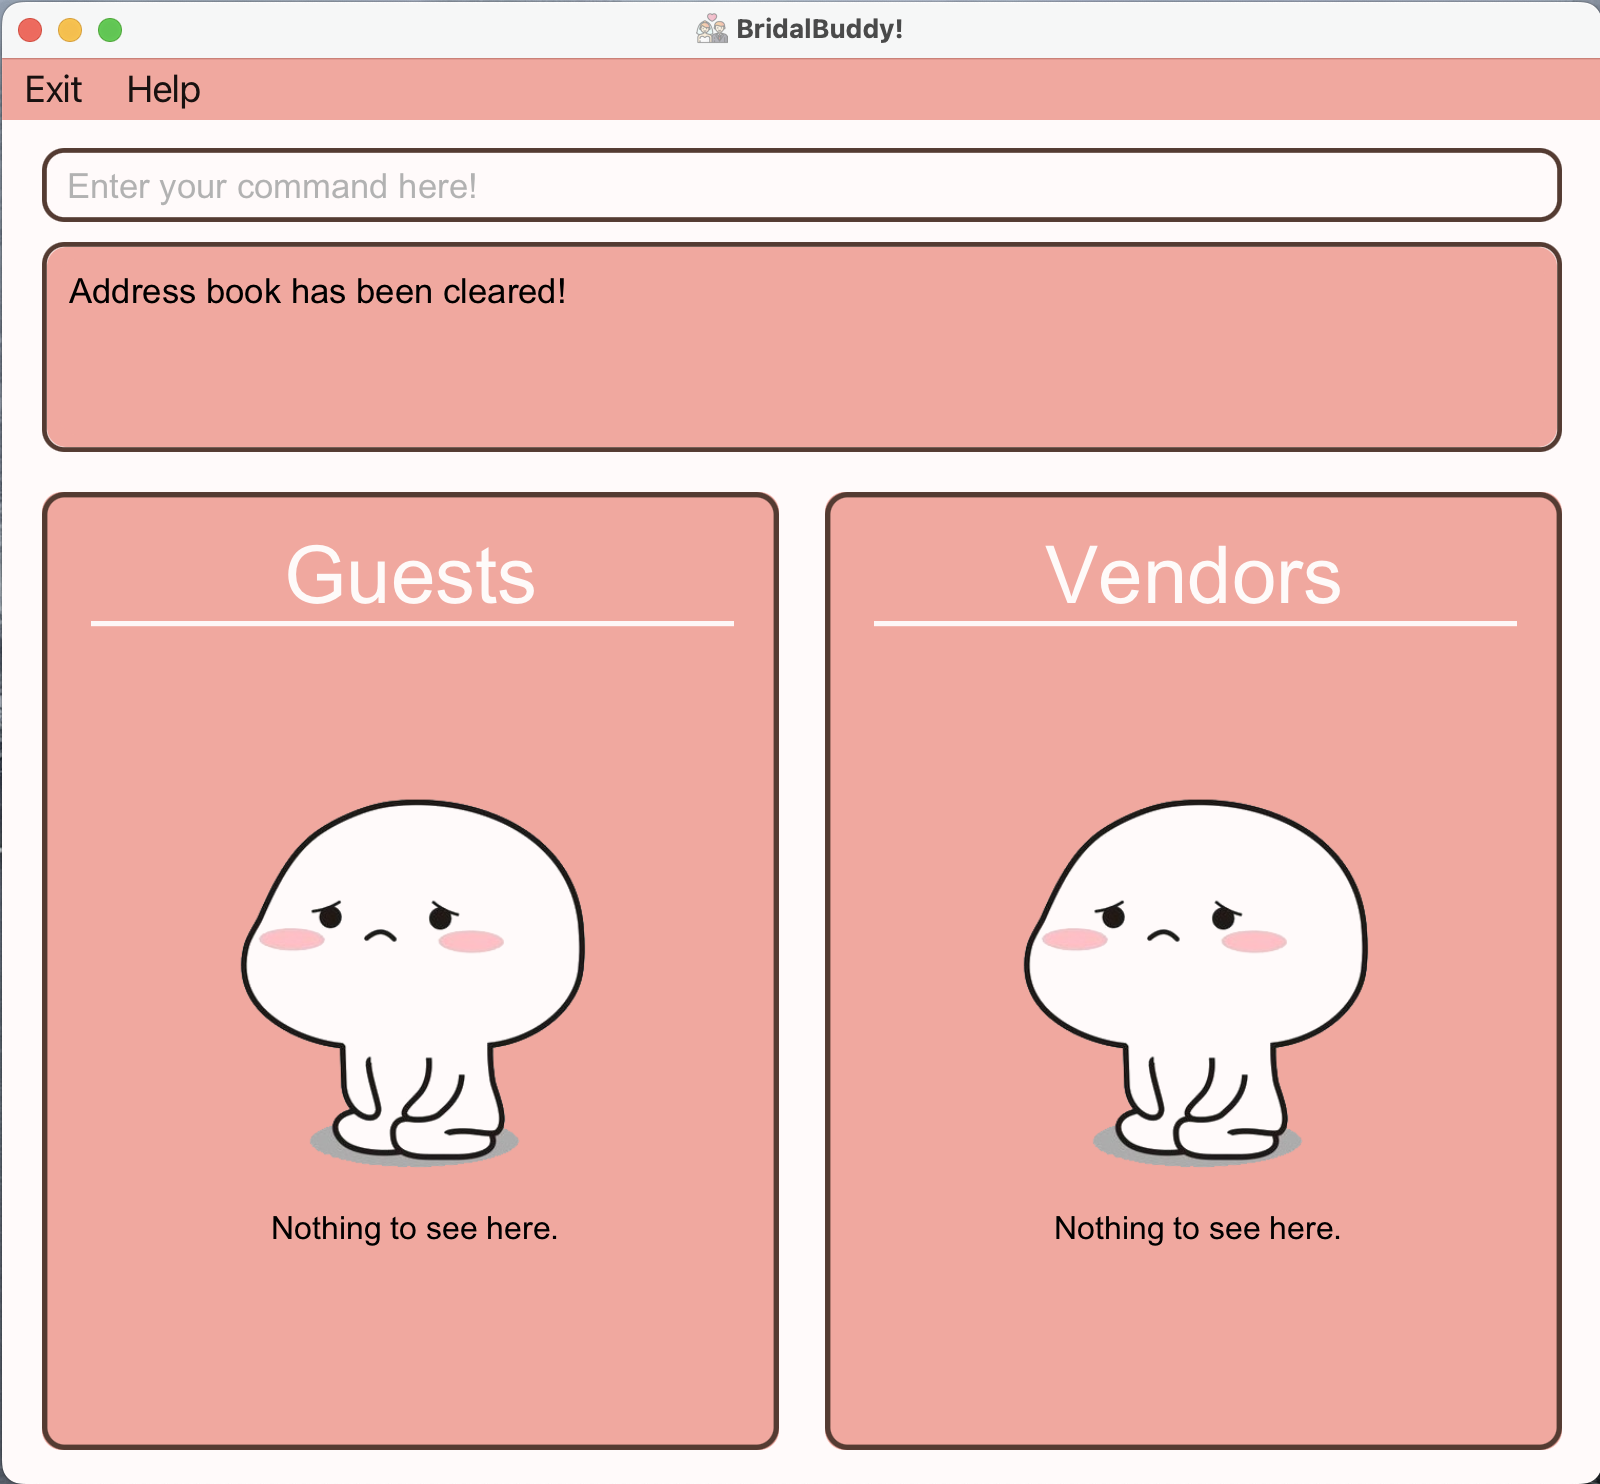Open the Exit menu
Image resolution: width=1600 pixels, height=1484 pixels.
tap(53, 90)
